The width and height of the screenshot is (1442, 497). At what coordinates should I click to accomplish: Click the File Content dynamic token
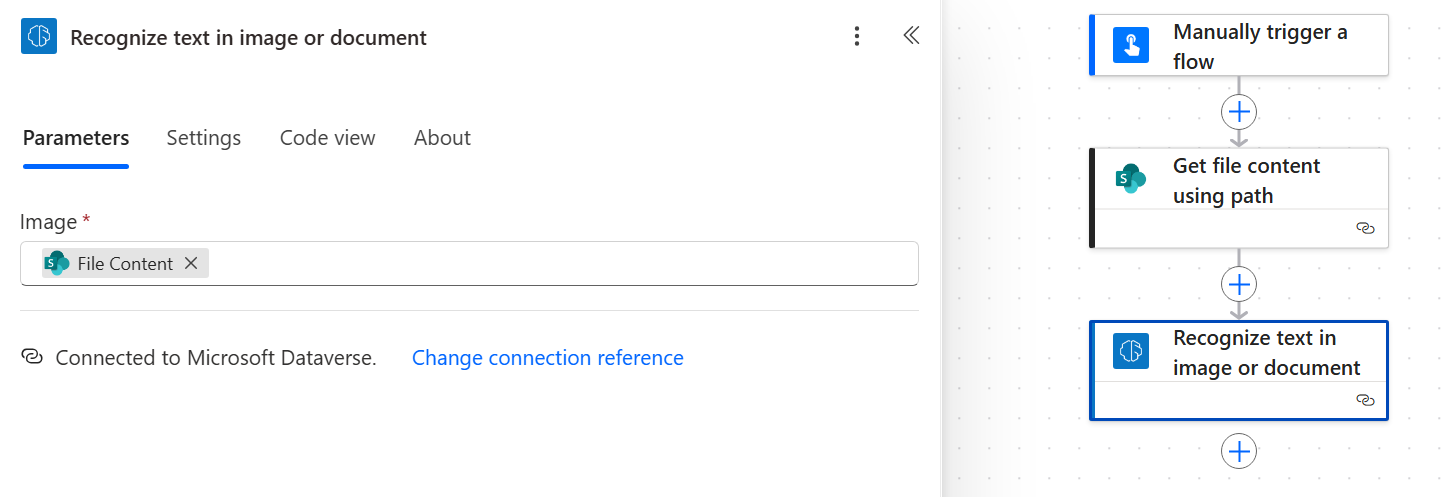tap(124, 263)
